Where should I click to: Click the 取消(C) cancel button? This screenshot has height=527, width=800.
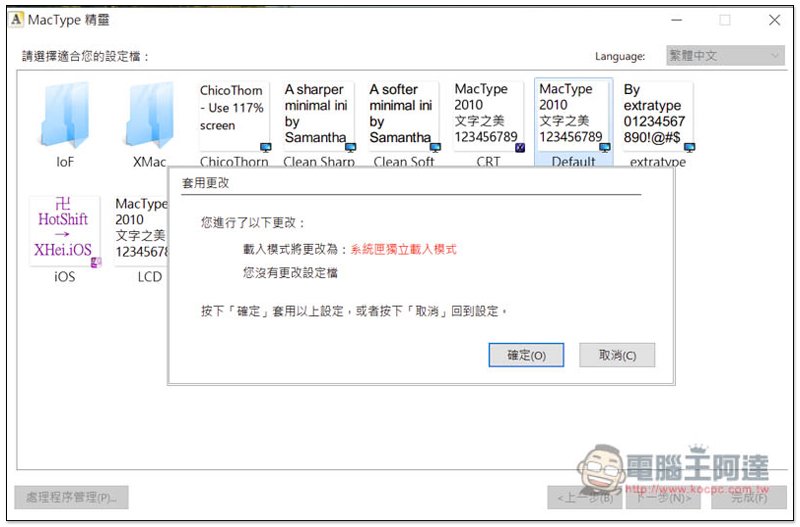(x=617, y=355)
